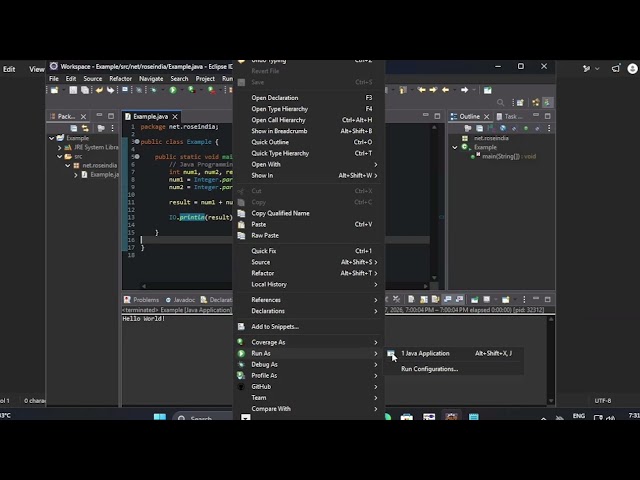Click the Coverage run toolbar icon
This screenshot has width=640, height=480.
click(191, 90)
